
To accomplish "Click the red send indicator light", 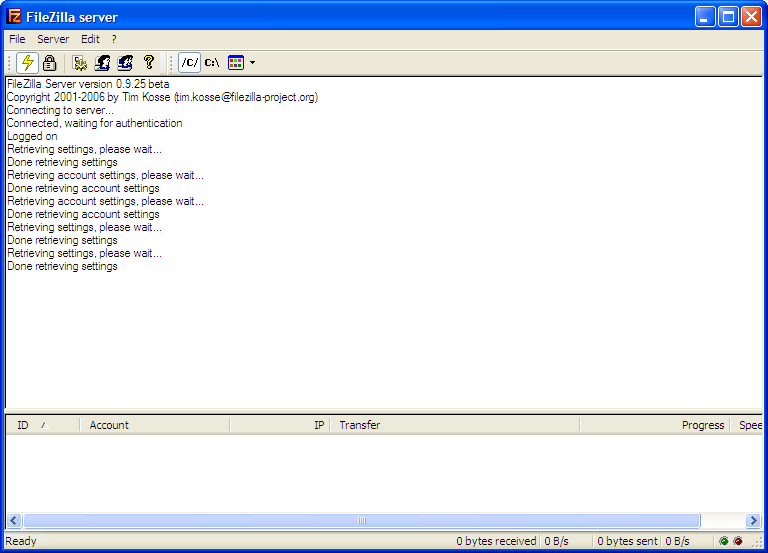I will (x=738, y=541).
